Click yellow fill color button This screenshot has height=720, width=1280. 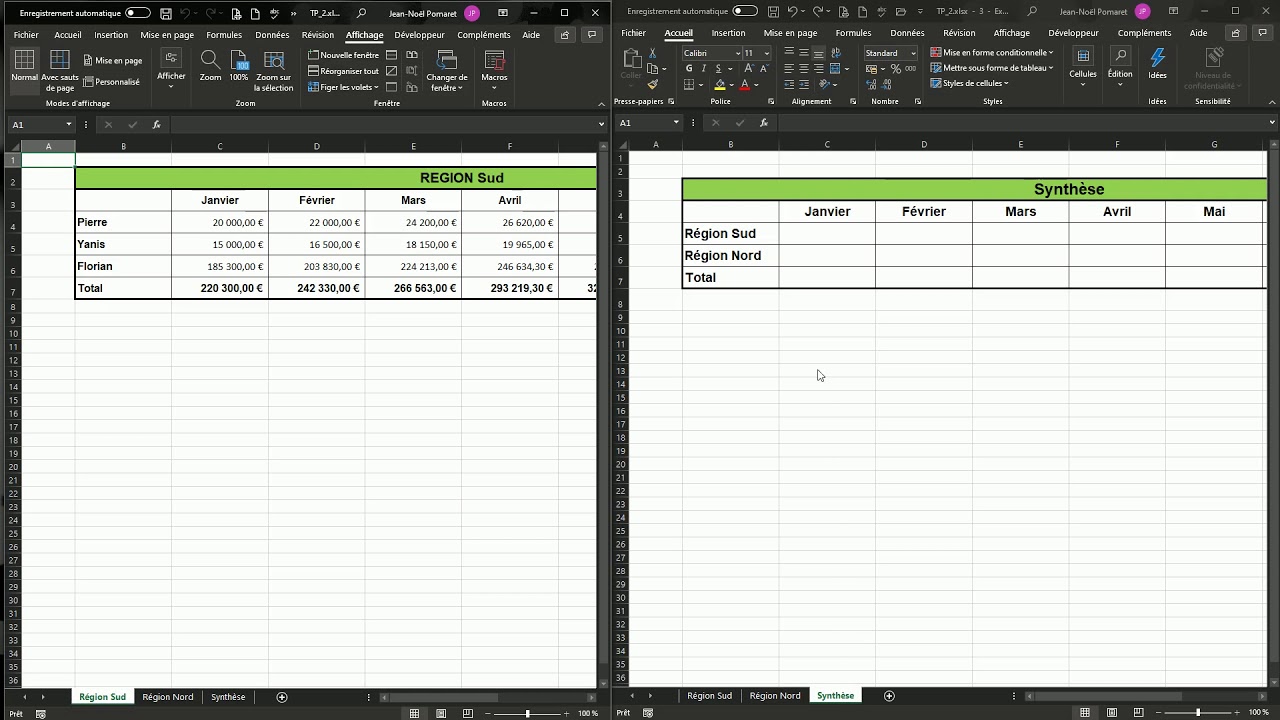[720, 85]
